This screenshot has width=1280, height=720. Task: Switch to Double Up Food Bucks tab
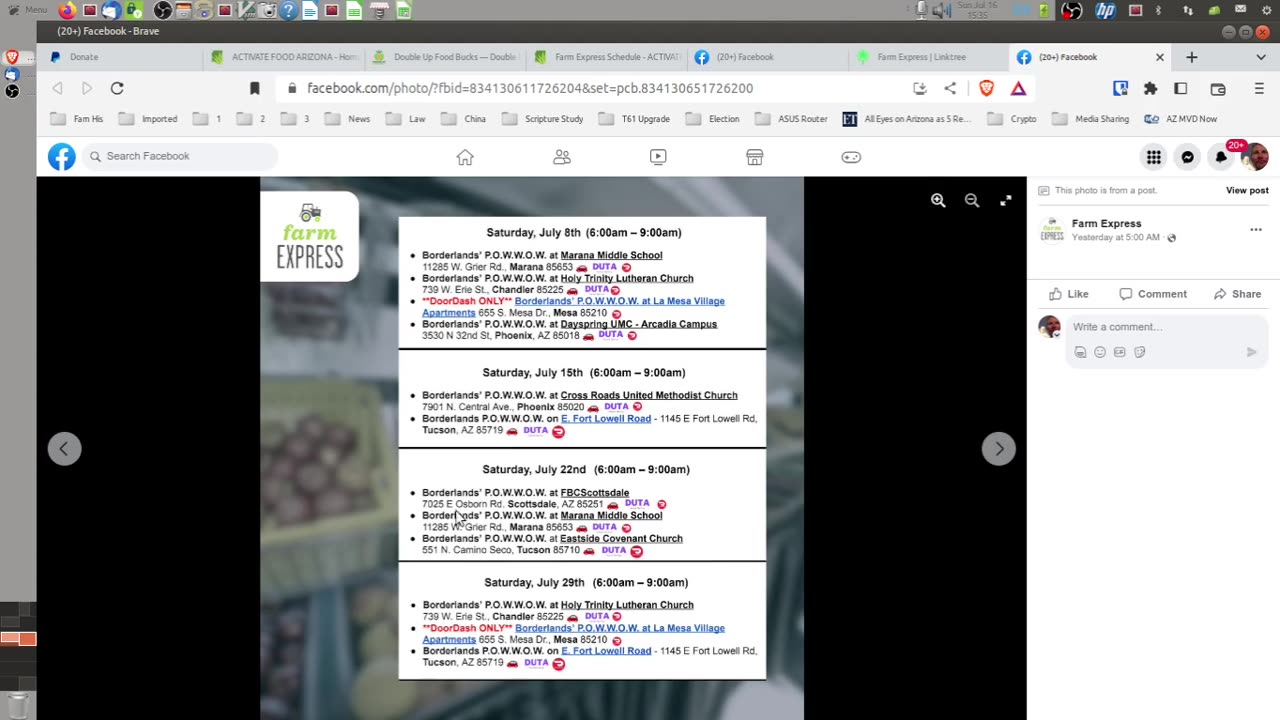tap(446, 57)
